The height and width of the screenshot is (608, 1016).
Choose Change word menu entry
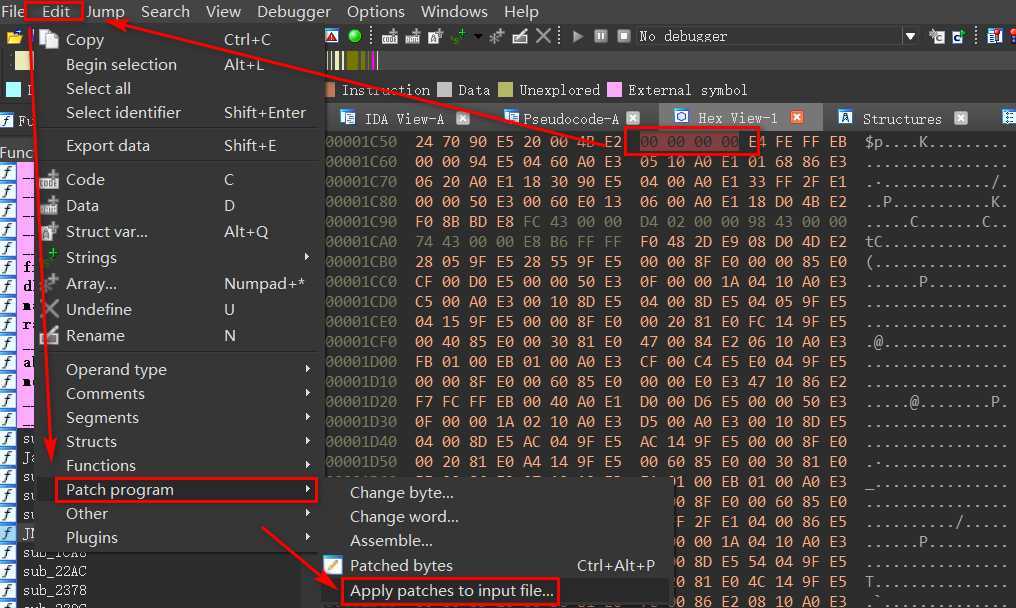(x=404, y=517)
